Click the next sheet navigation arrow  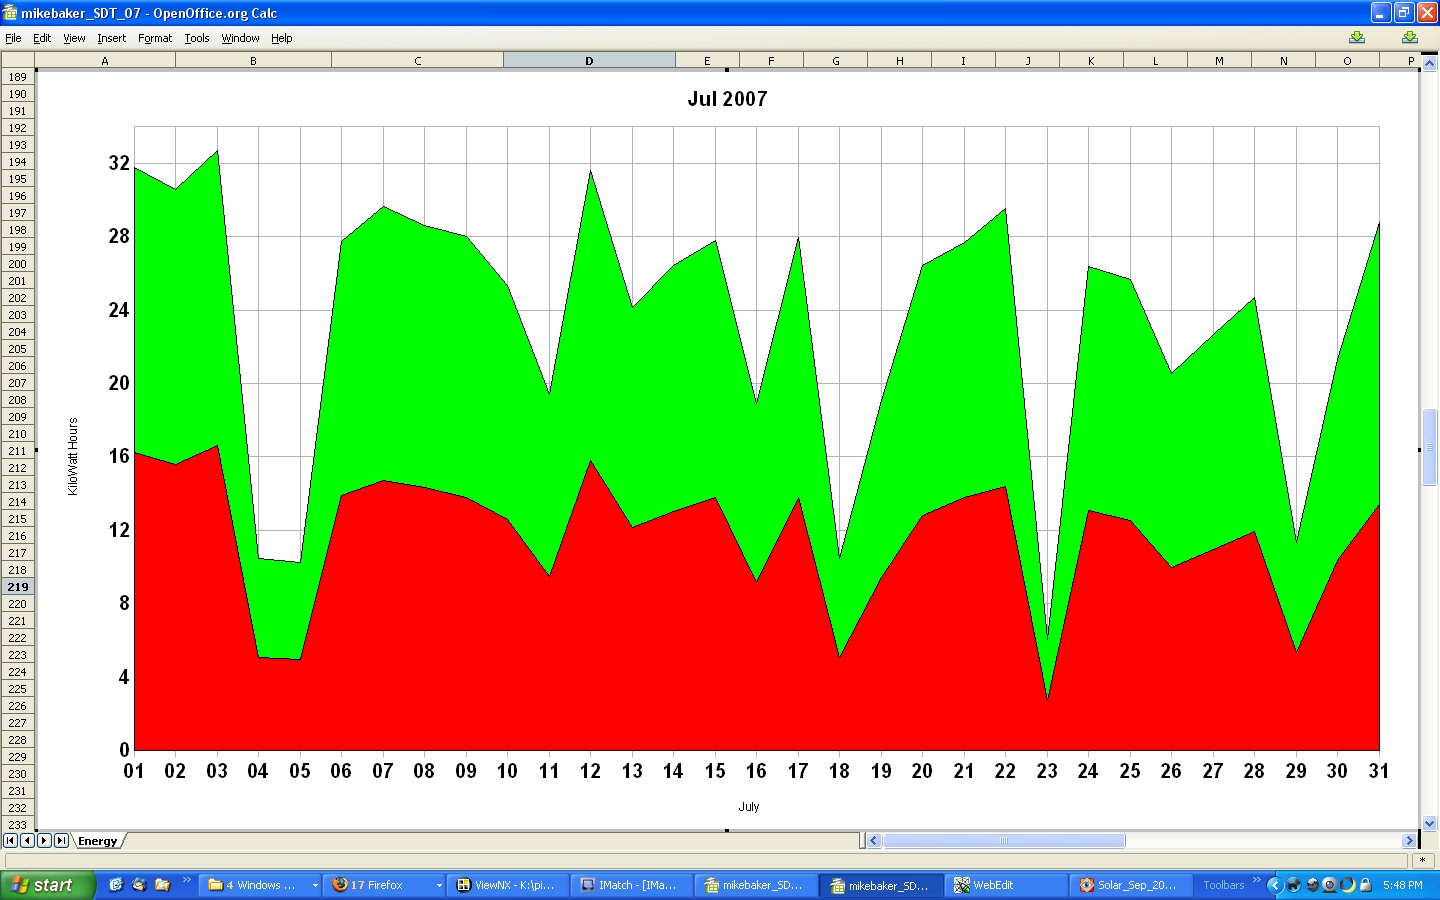point(44,841)
